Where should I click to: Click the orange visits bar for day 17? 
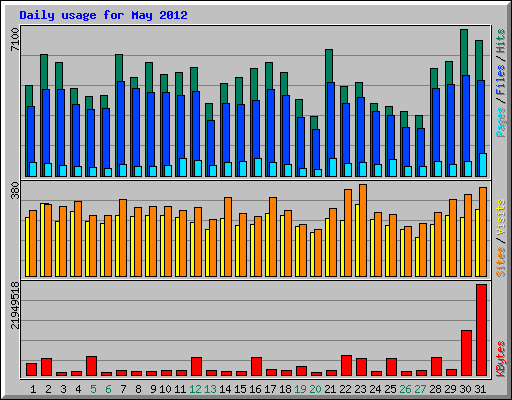pyautogui.click(x=273, y=237)
